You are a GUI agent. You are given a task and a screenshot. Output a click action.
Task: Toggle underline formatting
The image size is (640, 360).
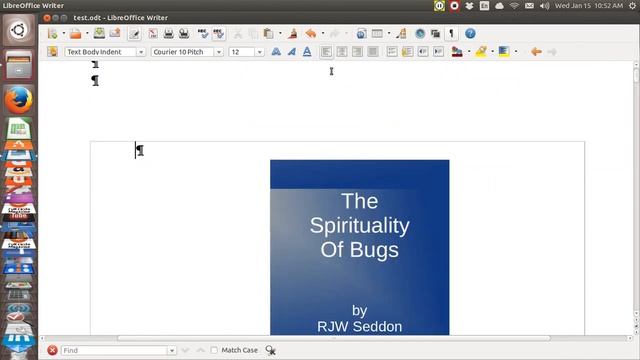(307, 51)
